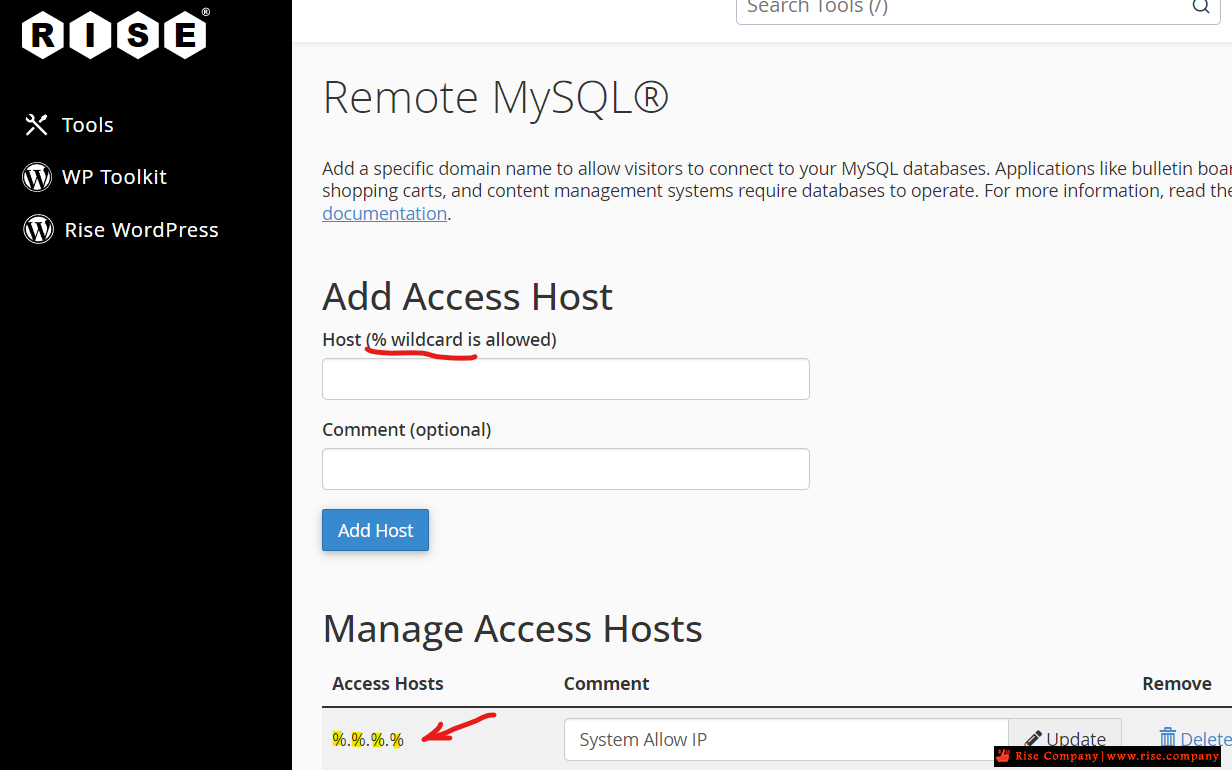Viewport: 1232px width, 770px height.
Task: Select the Remote MySQL® page heading
Action: [495, 98]
